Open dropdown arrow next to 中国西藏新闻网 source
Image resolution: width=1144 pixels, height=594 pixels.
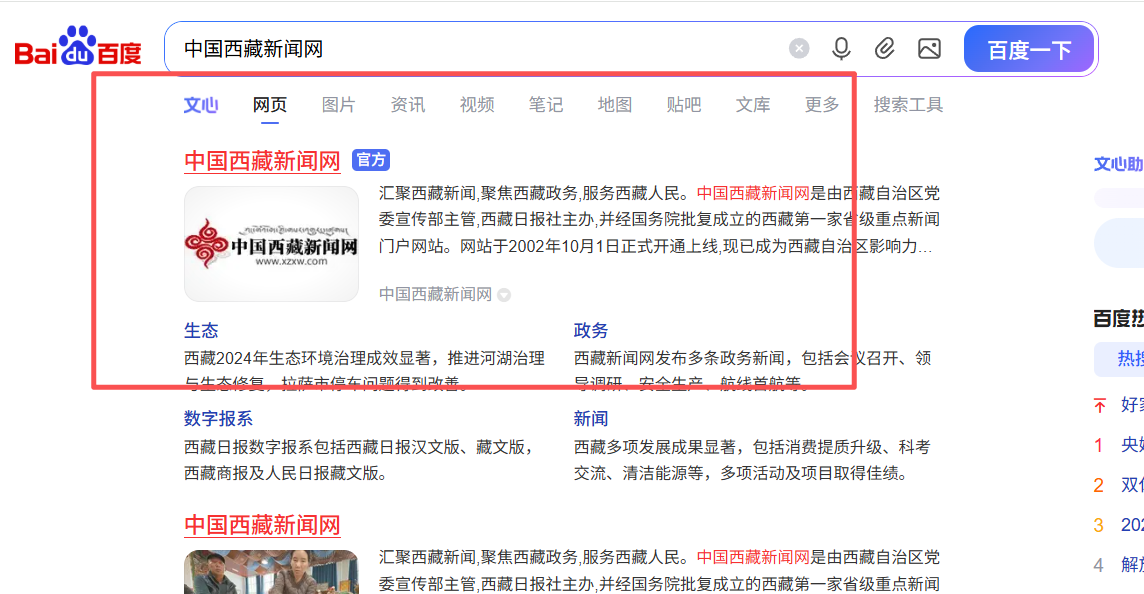(503, 295)
